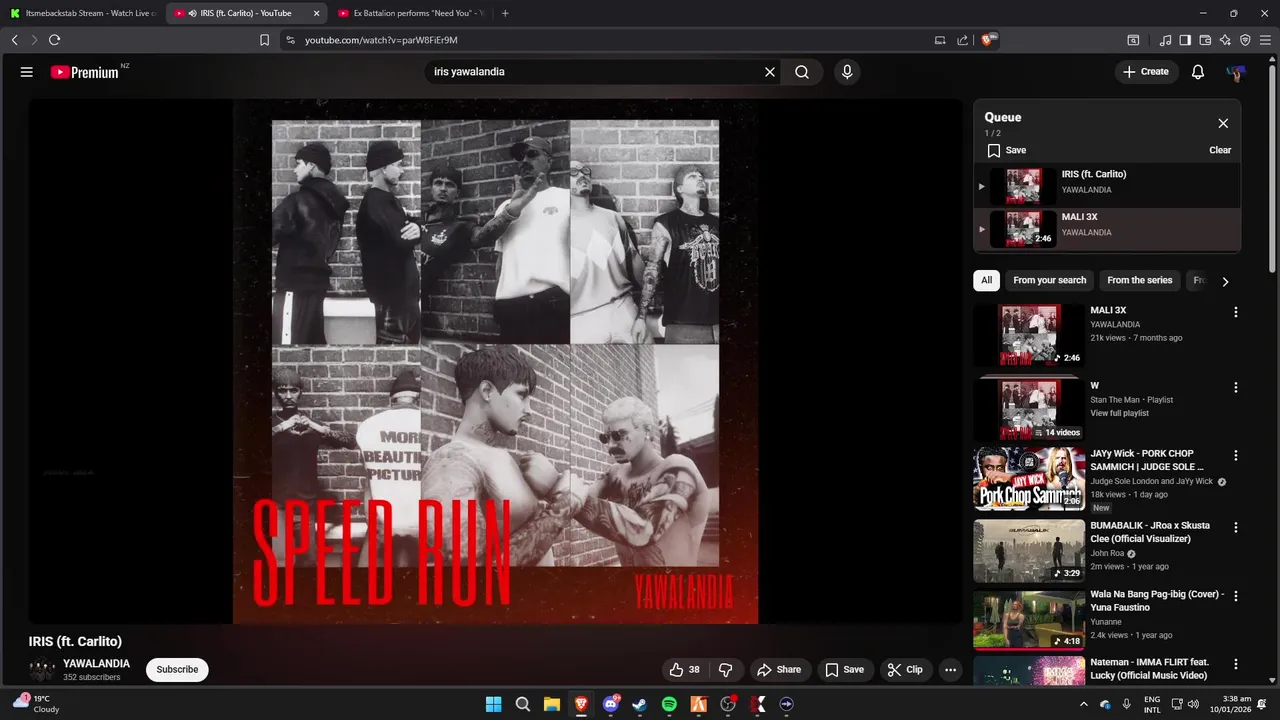Close the IRIS (ft. Carlito) browser tab

tap(317, 13)
